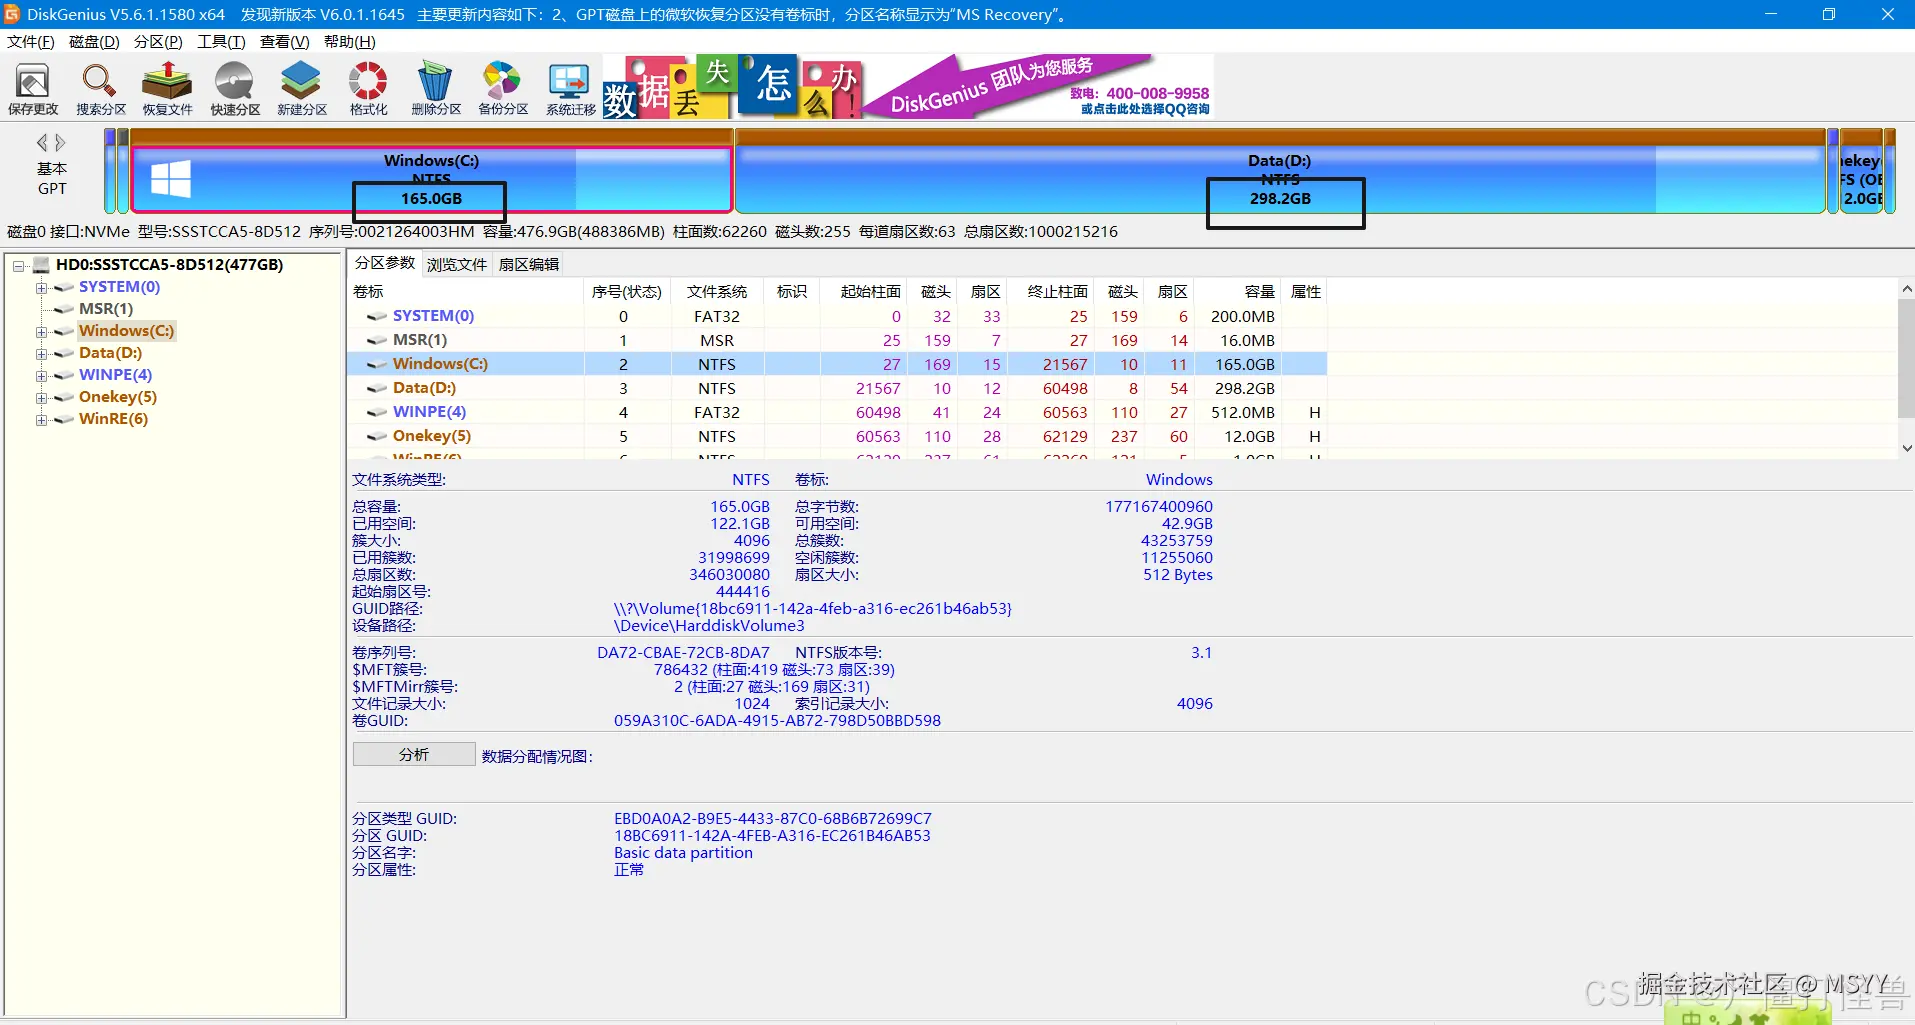Click the drive icon beside MSR(1) in tree
Image resolution: width=1915 pixels, height=1025 pixels.
(63, 310)
